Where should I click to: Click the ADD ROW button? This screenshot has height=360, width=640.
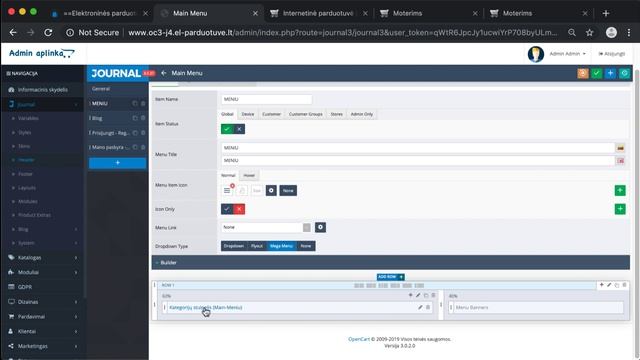[391, 277]
